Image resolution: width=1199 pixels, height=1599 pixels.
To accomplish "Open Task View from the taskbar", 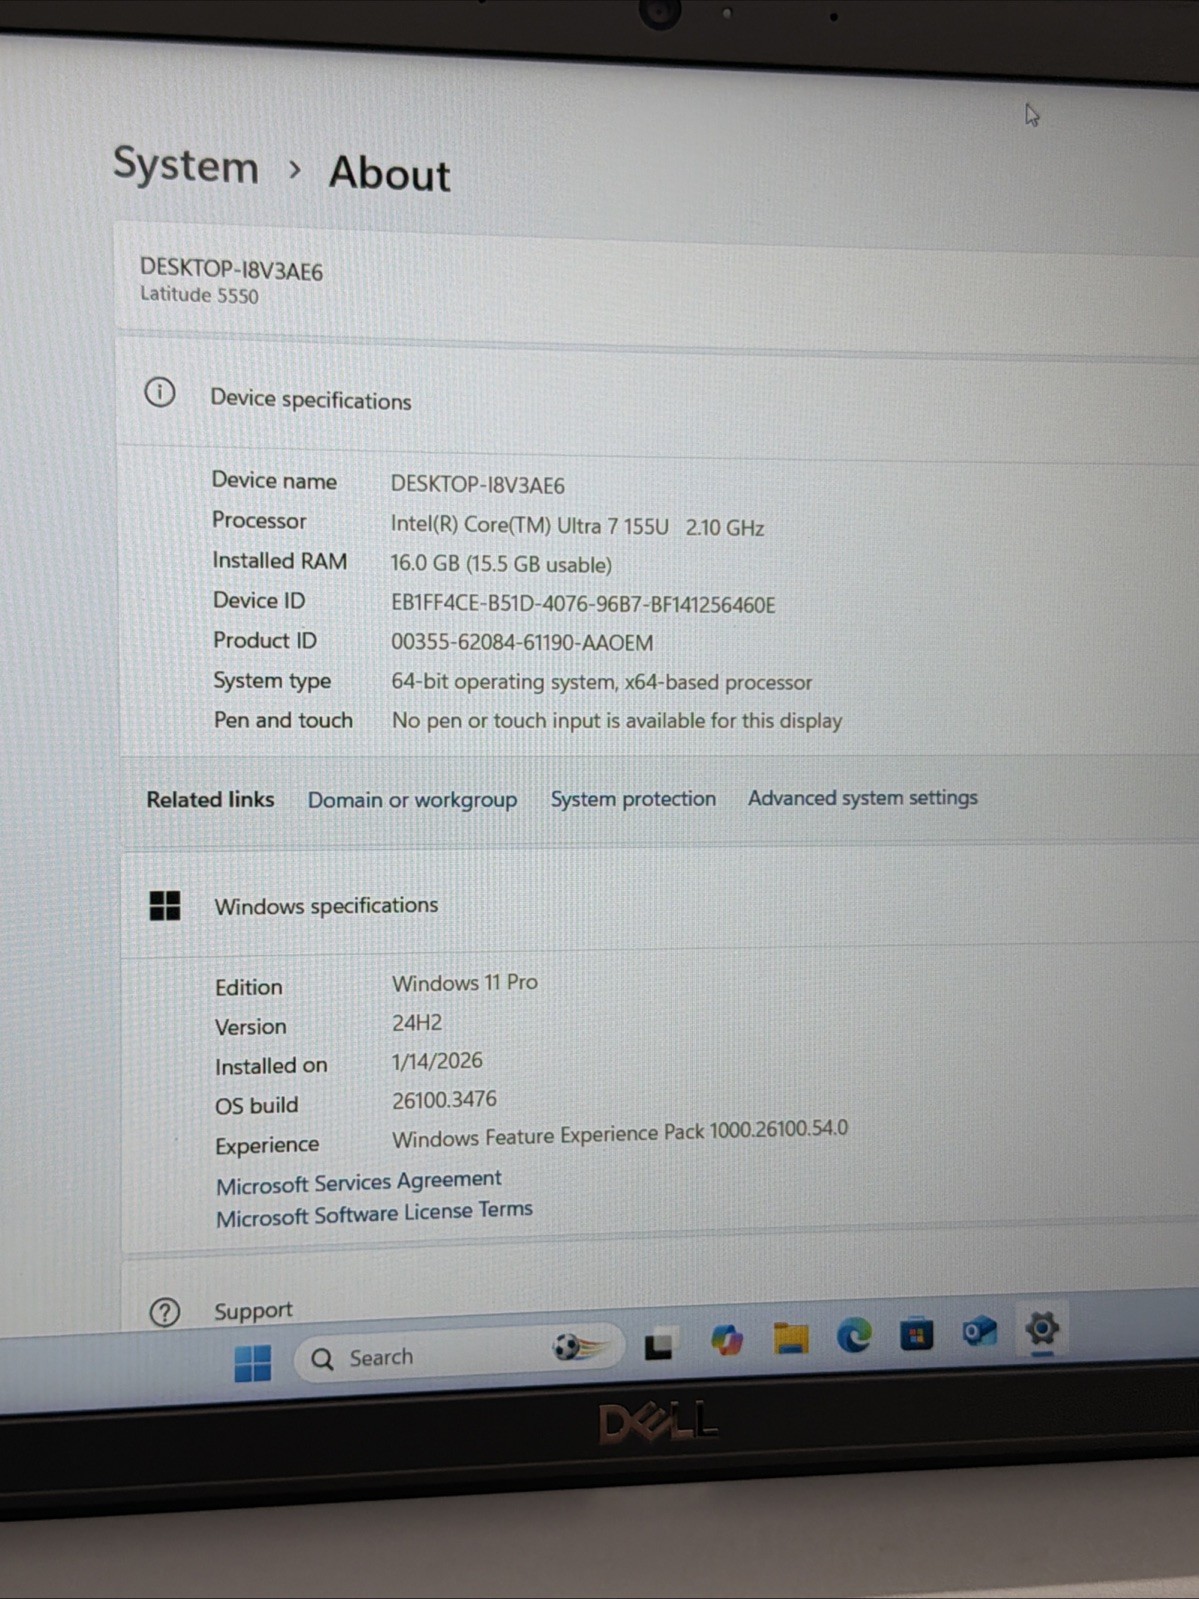I will tap(658, 1345).
